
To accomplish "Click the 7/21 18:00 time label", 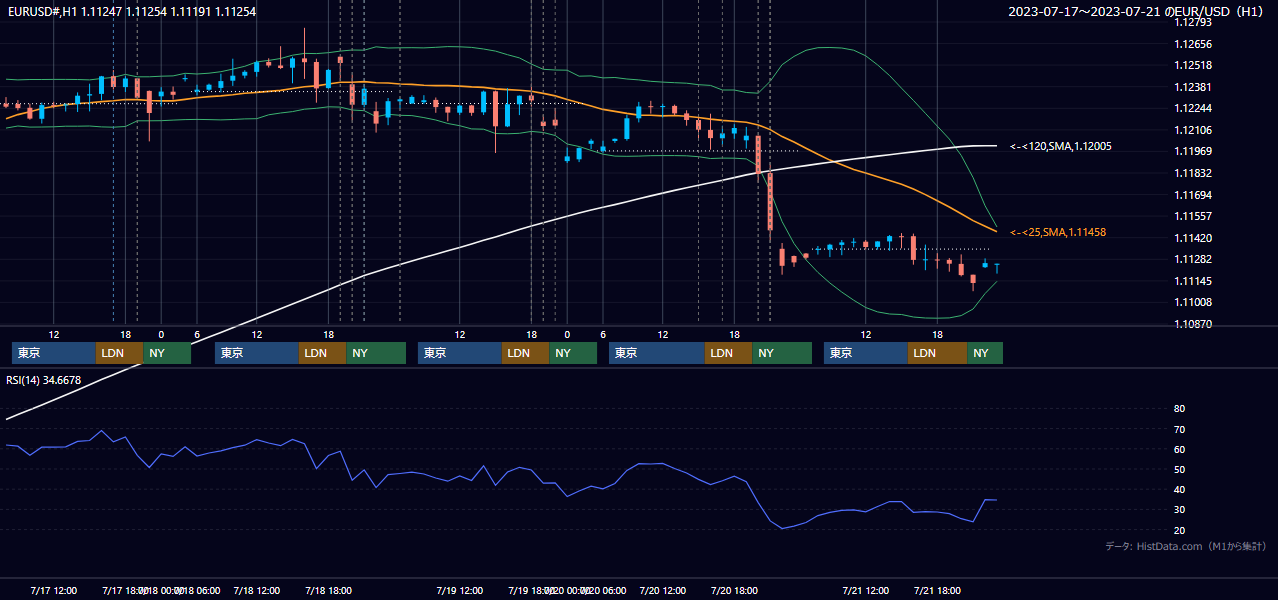I will pyautogui.click(x=937, y=590).
